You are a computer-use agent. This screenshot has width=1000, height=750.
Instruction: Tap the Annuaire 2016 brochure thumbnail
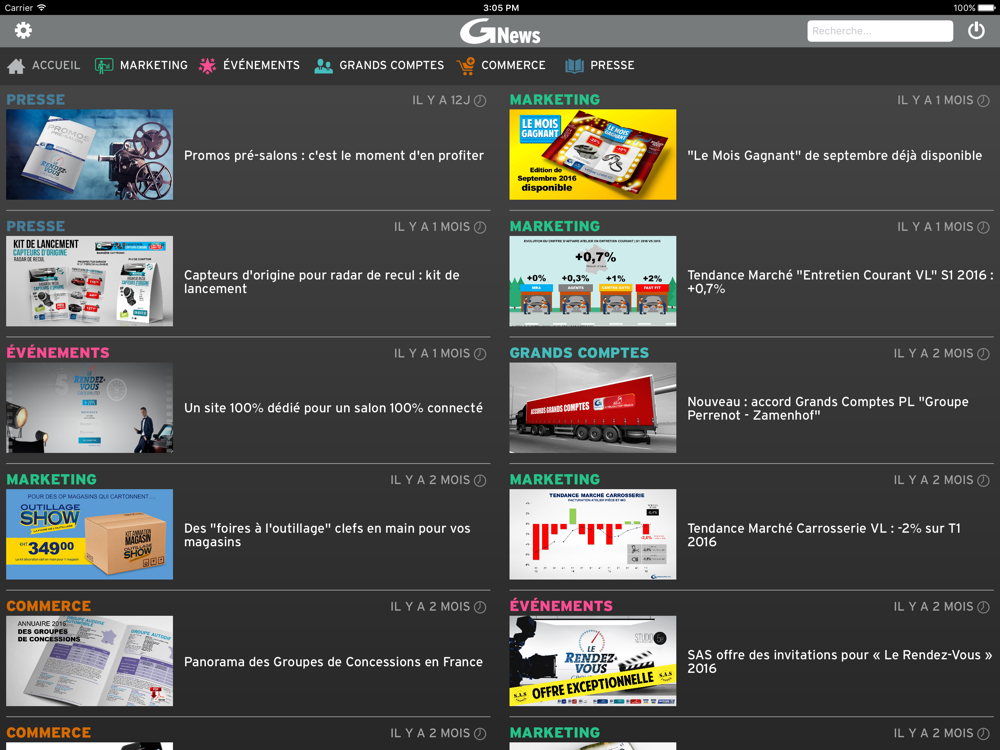click(x=89, y=661)
